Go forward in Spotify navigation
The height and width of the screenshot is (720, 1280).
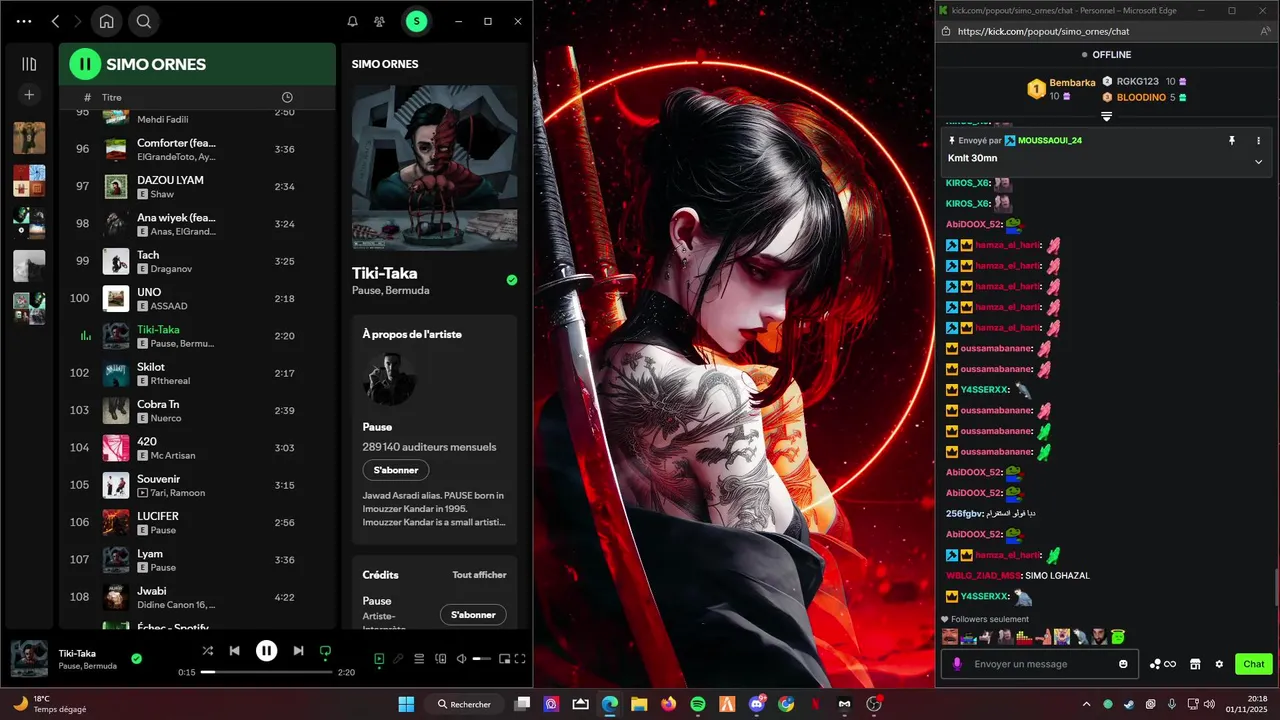point(78,21)
